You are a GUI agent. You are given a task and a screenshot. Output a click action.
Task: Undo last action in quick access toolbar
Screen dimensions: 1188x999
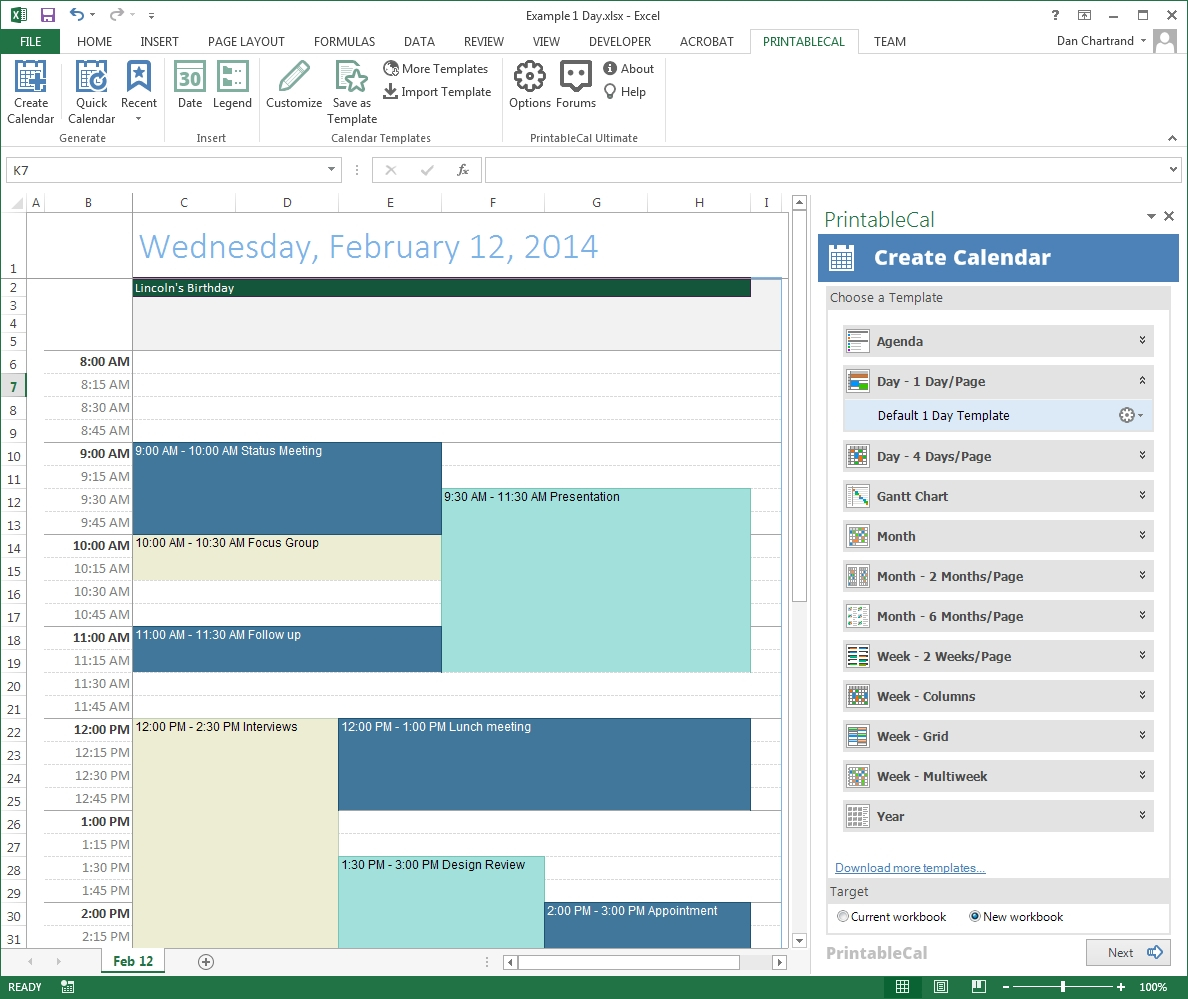click(x=77, y=14)
